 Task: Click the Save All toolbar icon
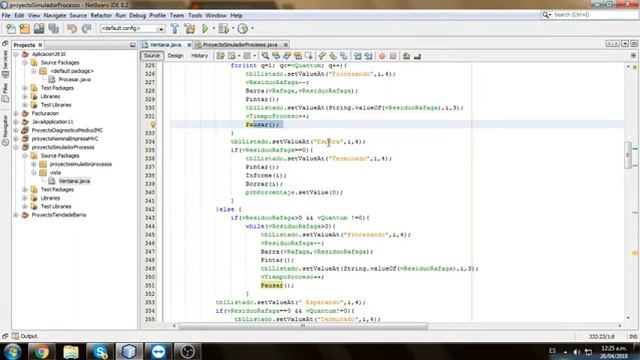pyautogui.click(x=53, y=29)
